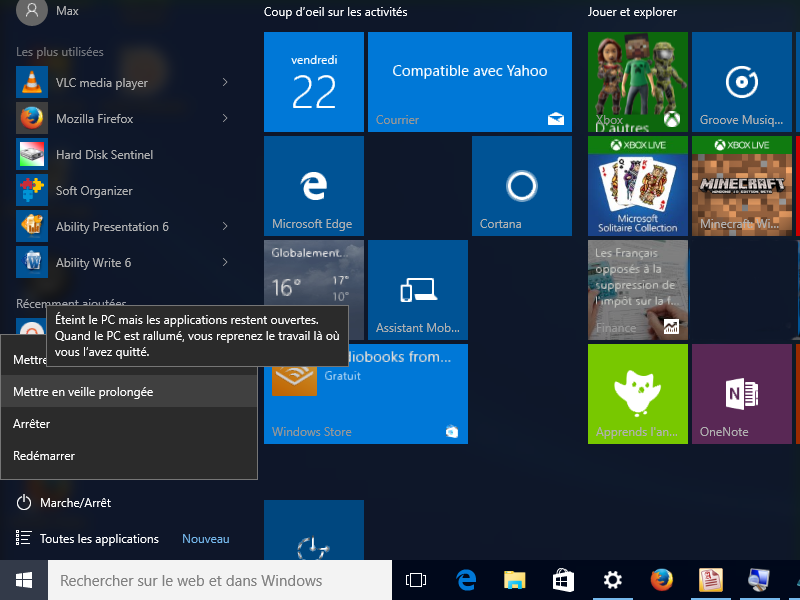Open Settings from the taskbar
Image resolution: width=800 pixels, height=600 pixels.
point(613,580)
